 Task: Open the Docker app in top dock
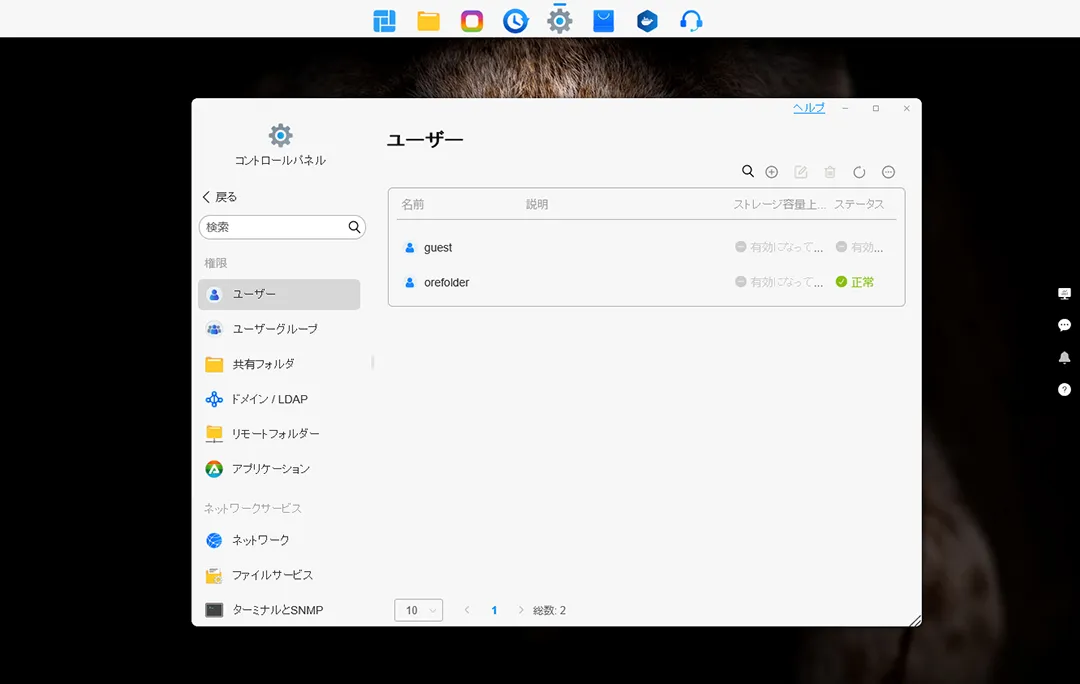coord(647,21)
